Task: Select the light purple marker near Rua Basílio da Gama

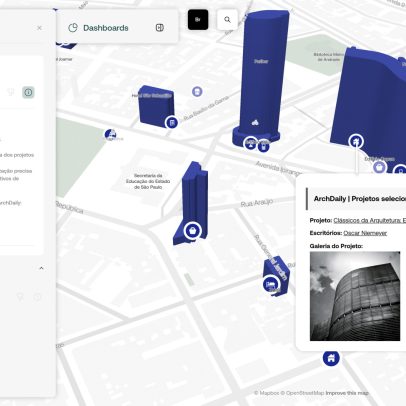Action: tap(197, 91)
